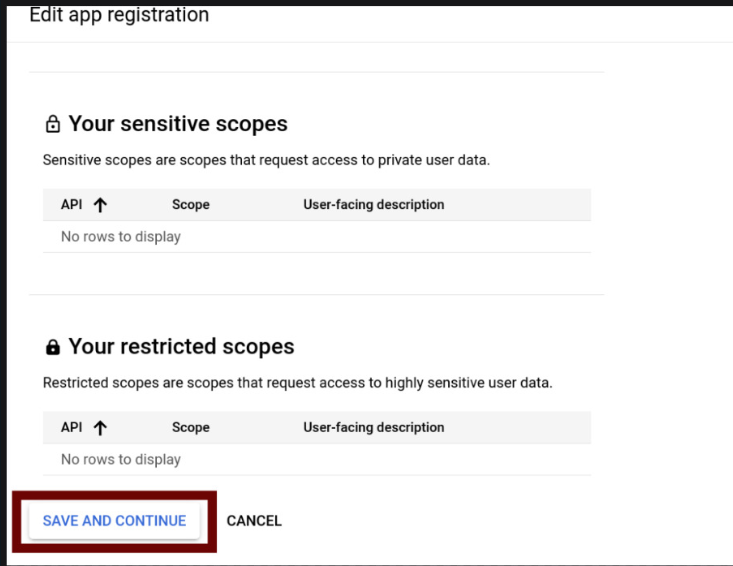The width and height of the screenshot is (733, 566).
Task: Click the sensitive scopes description text
Action: click(x=266, y=160)
